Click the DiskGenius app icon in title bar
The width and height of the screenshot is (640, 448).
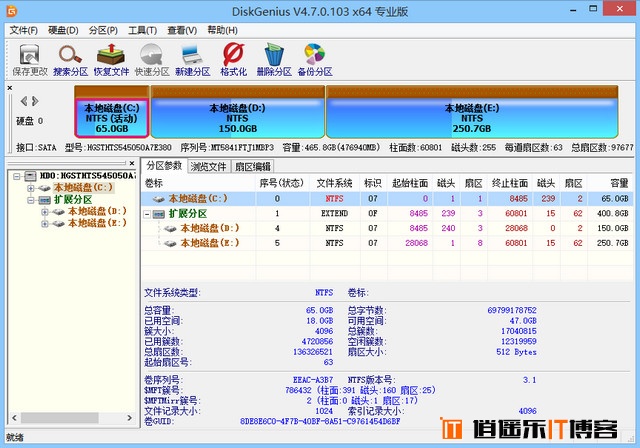point(11,11)
